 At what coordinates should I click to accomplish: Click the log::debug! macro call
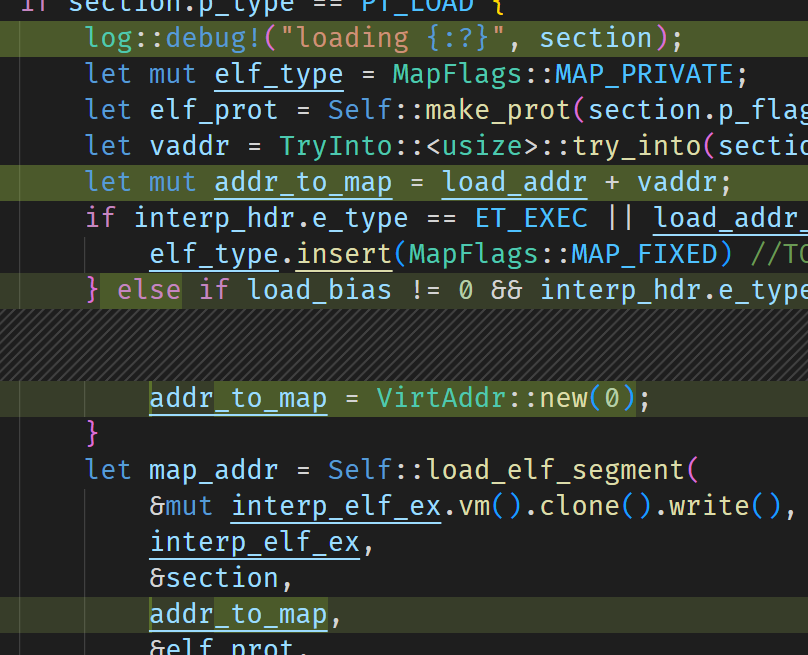(142, 38)
